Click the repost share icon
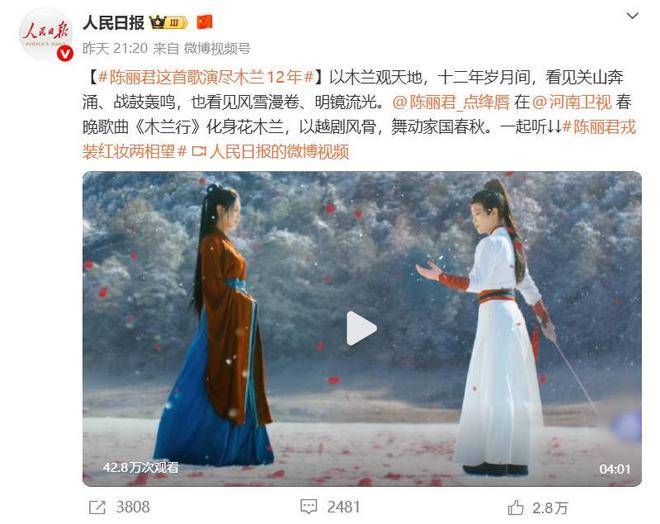 pos(97,507)
